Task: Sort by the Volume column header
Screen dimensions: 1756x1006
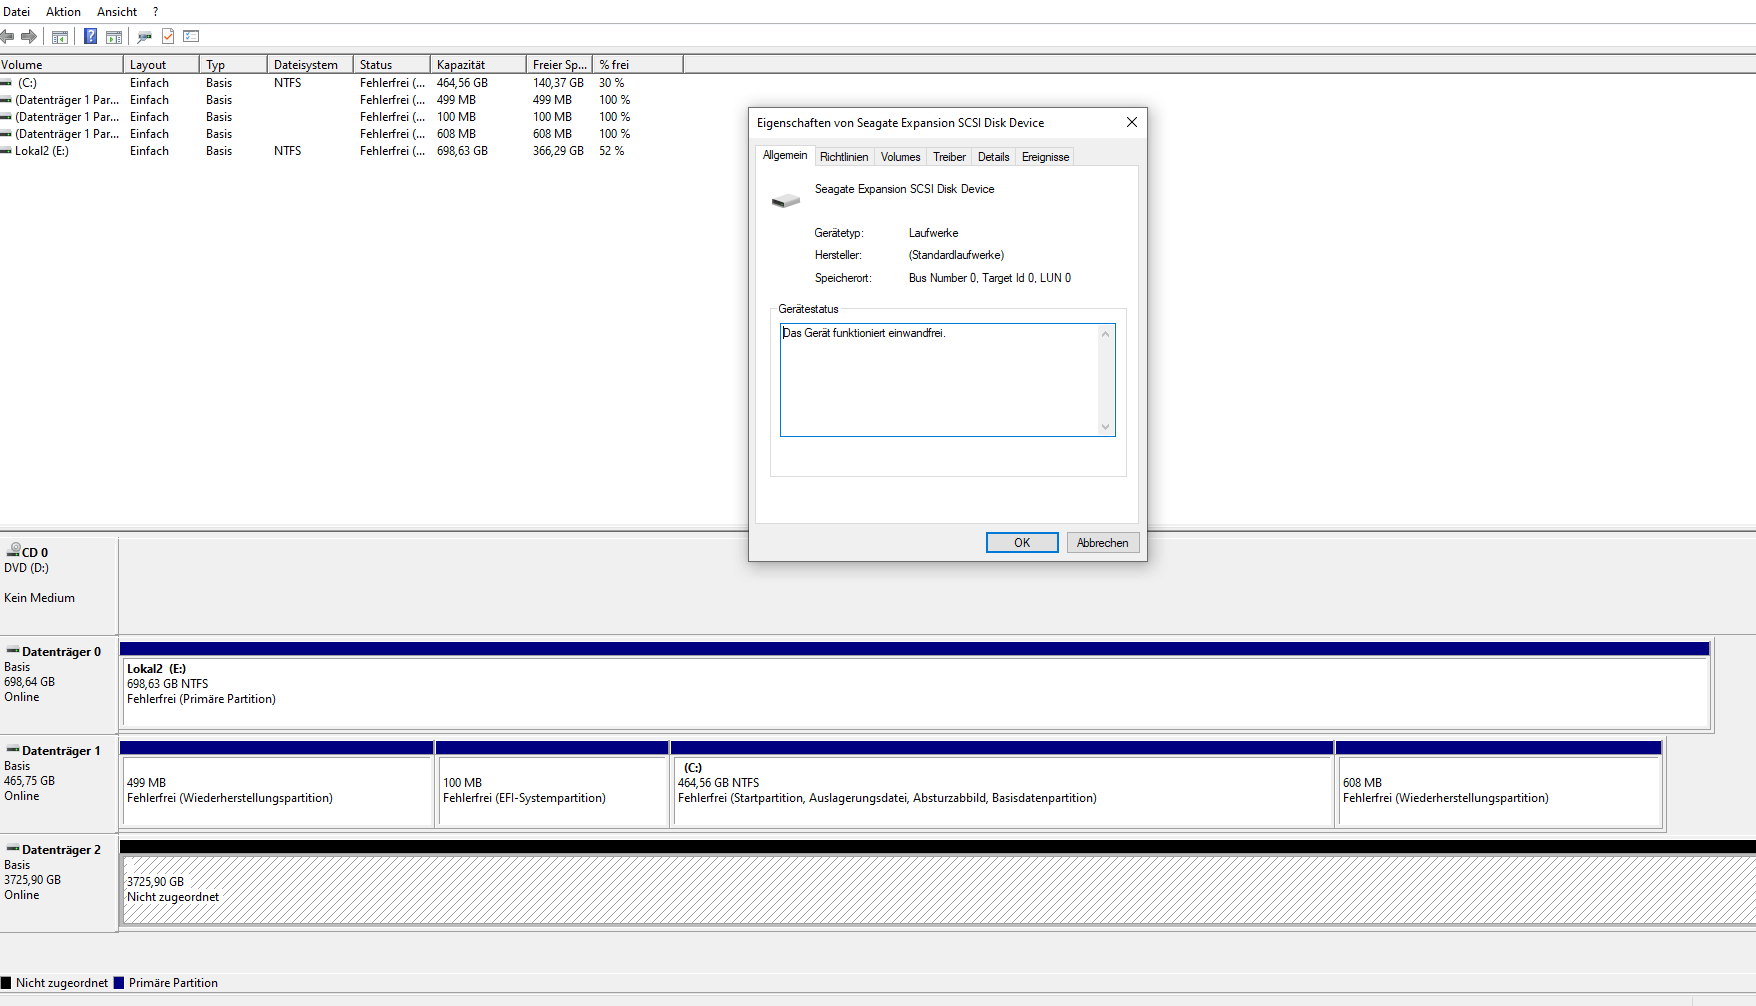Action: (61, 65)
